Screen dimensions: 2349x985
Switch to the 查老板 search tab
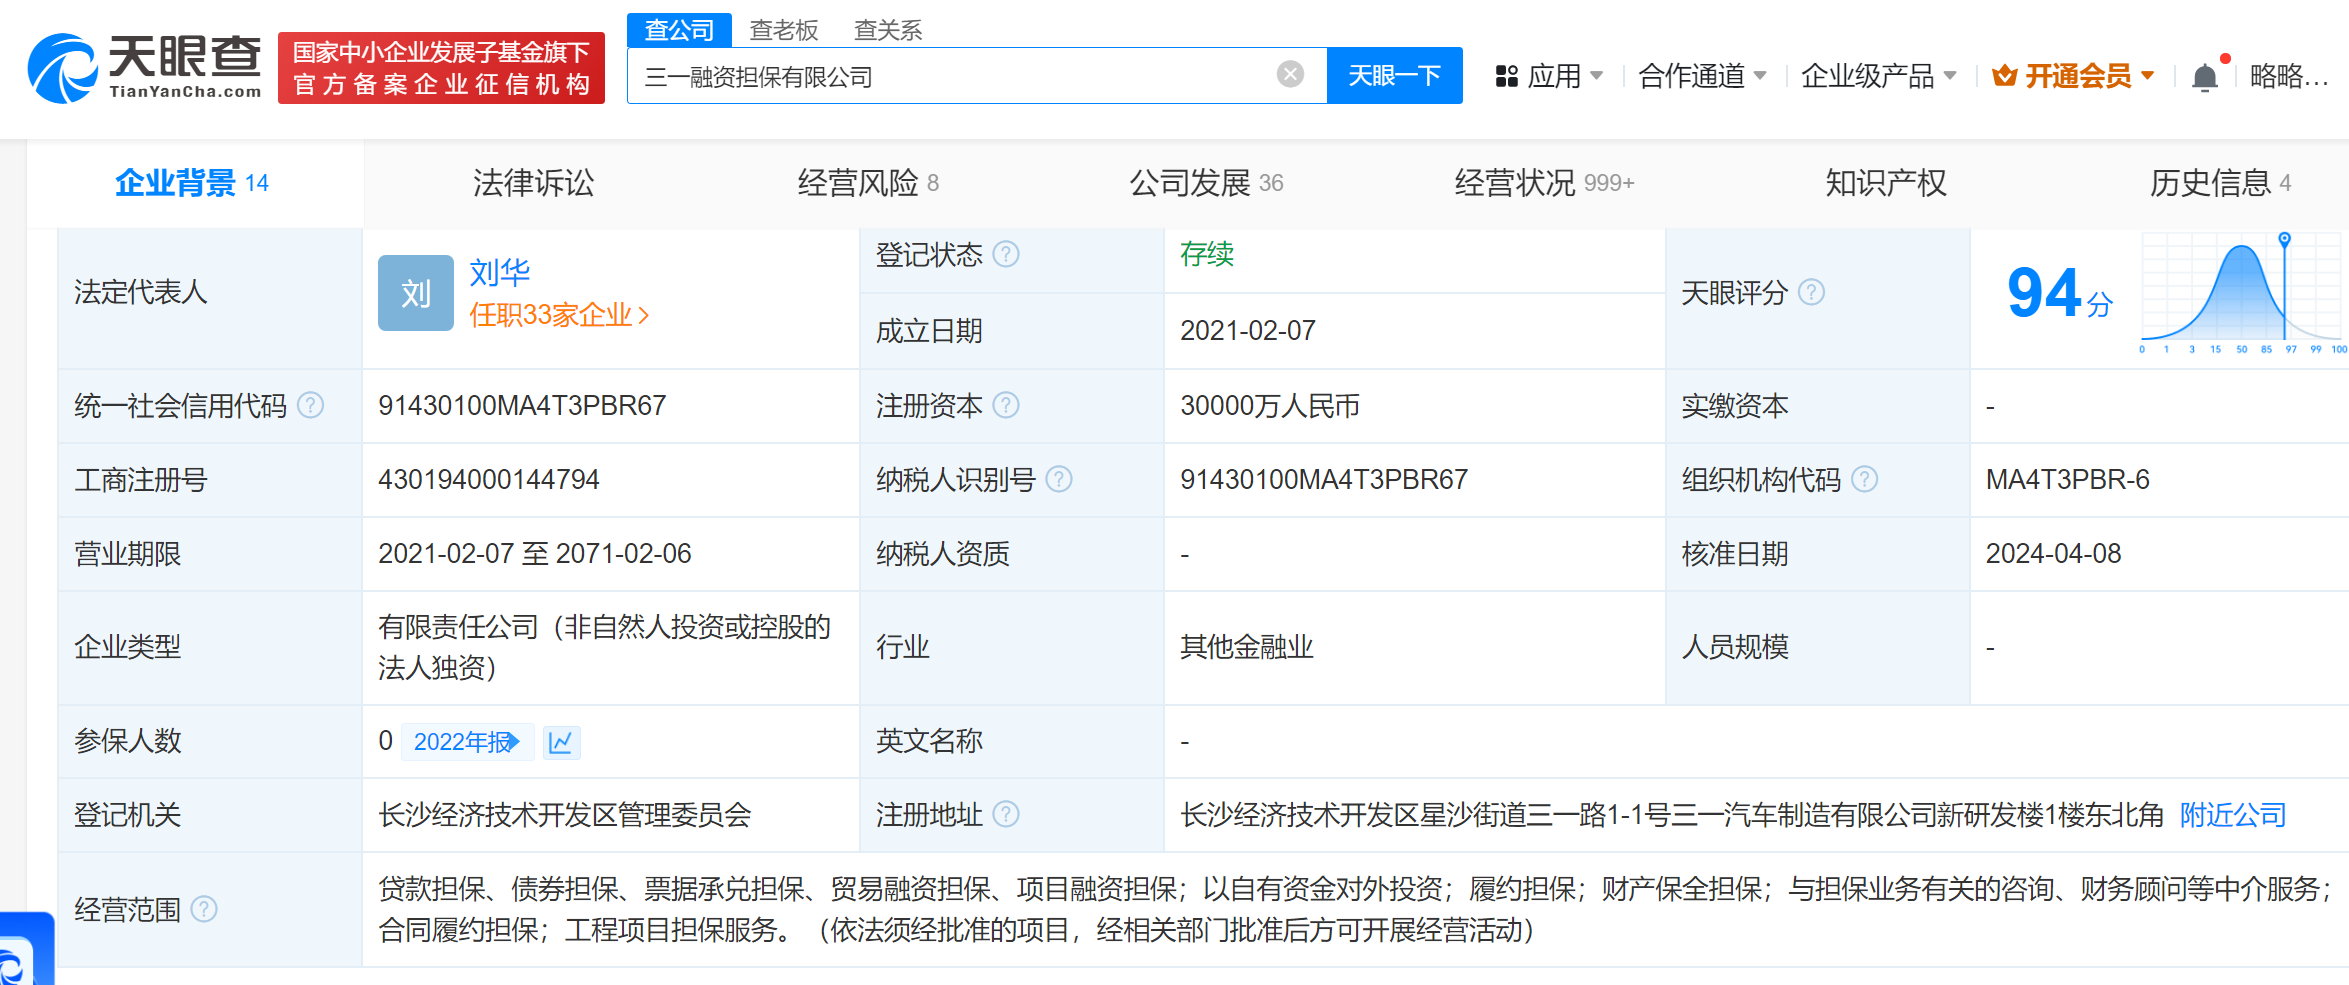pos(783,30)
